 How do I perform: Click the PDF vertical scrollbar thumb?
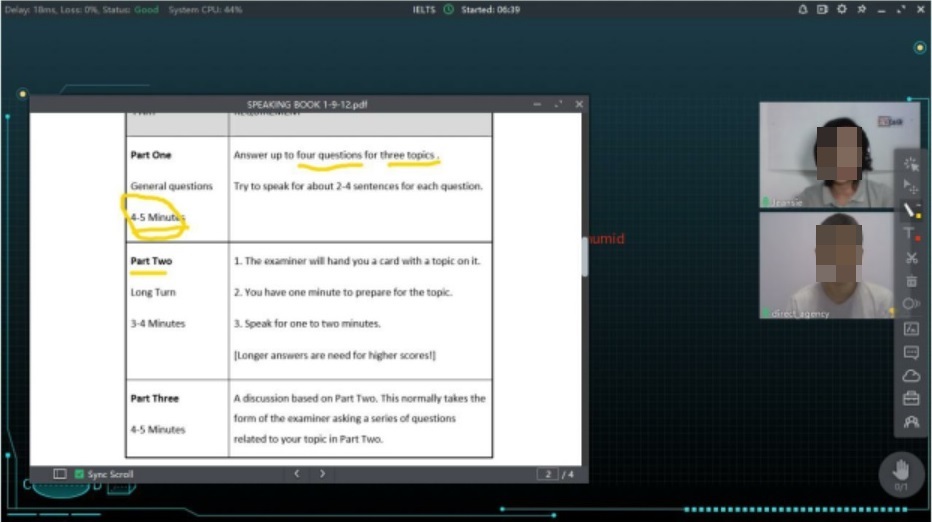pyautogui.click(x=585, y=257)
